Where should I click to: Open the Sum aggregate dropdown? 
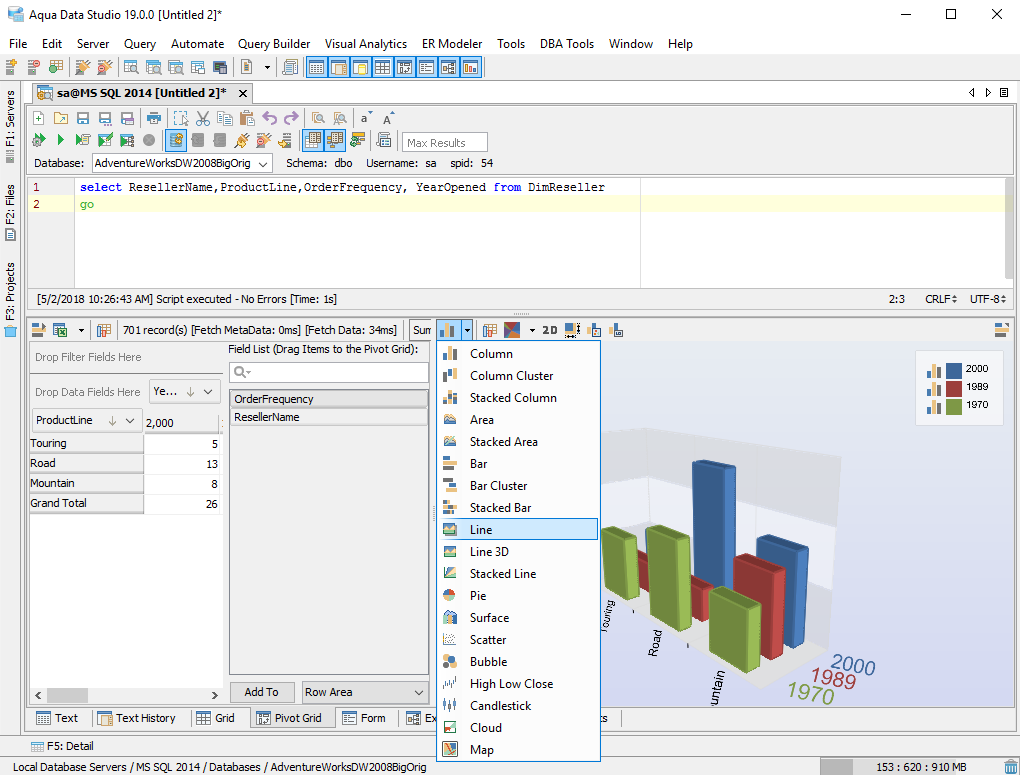pyautogui.click(x=422, y=330)
